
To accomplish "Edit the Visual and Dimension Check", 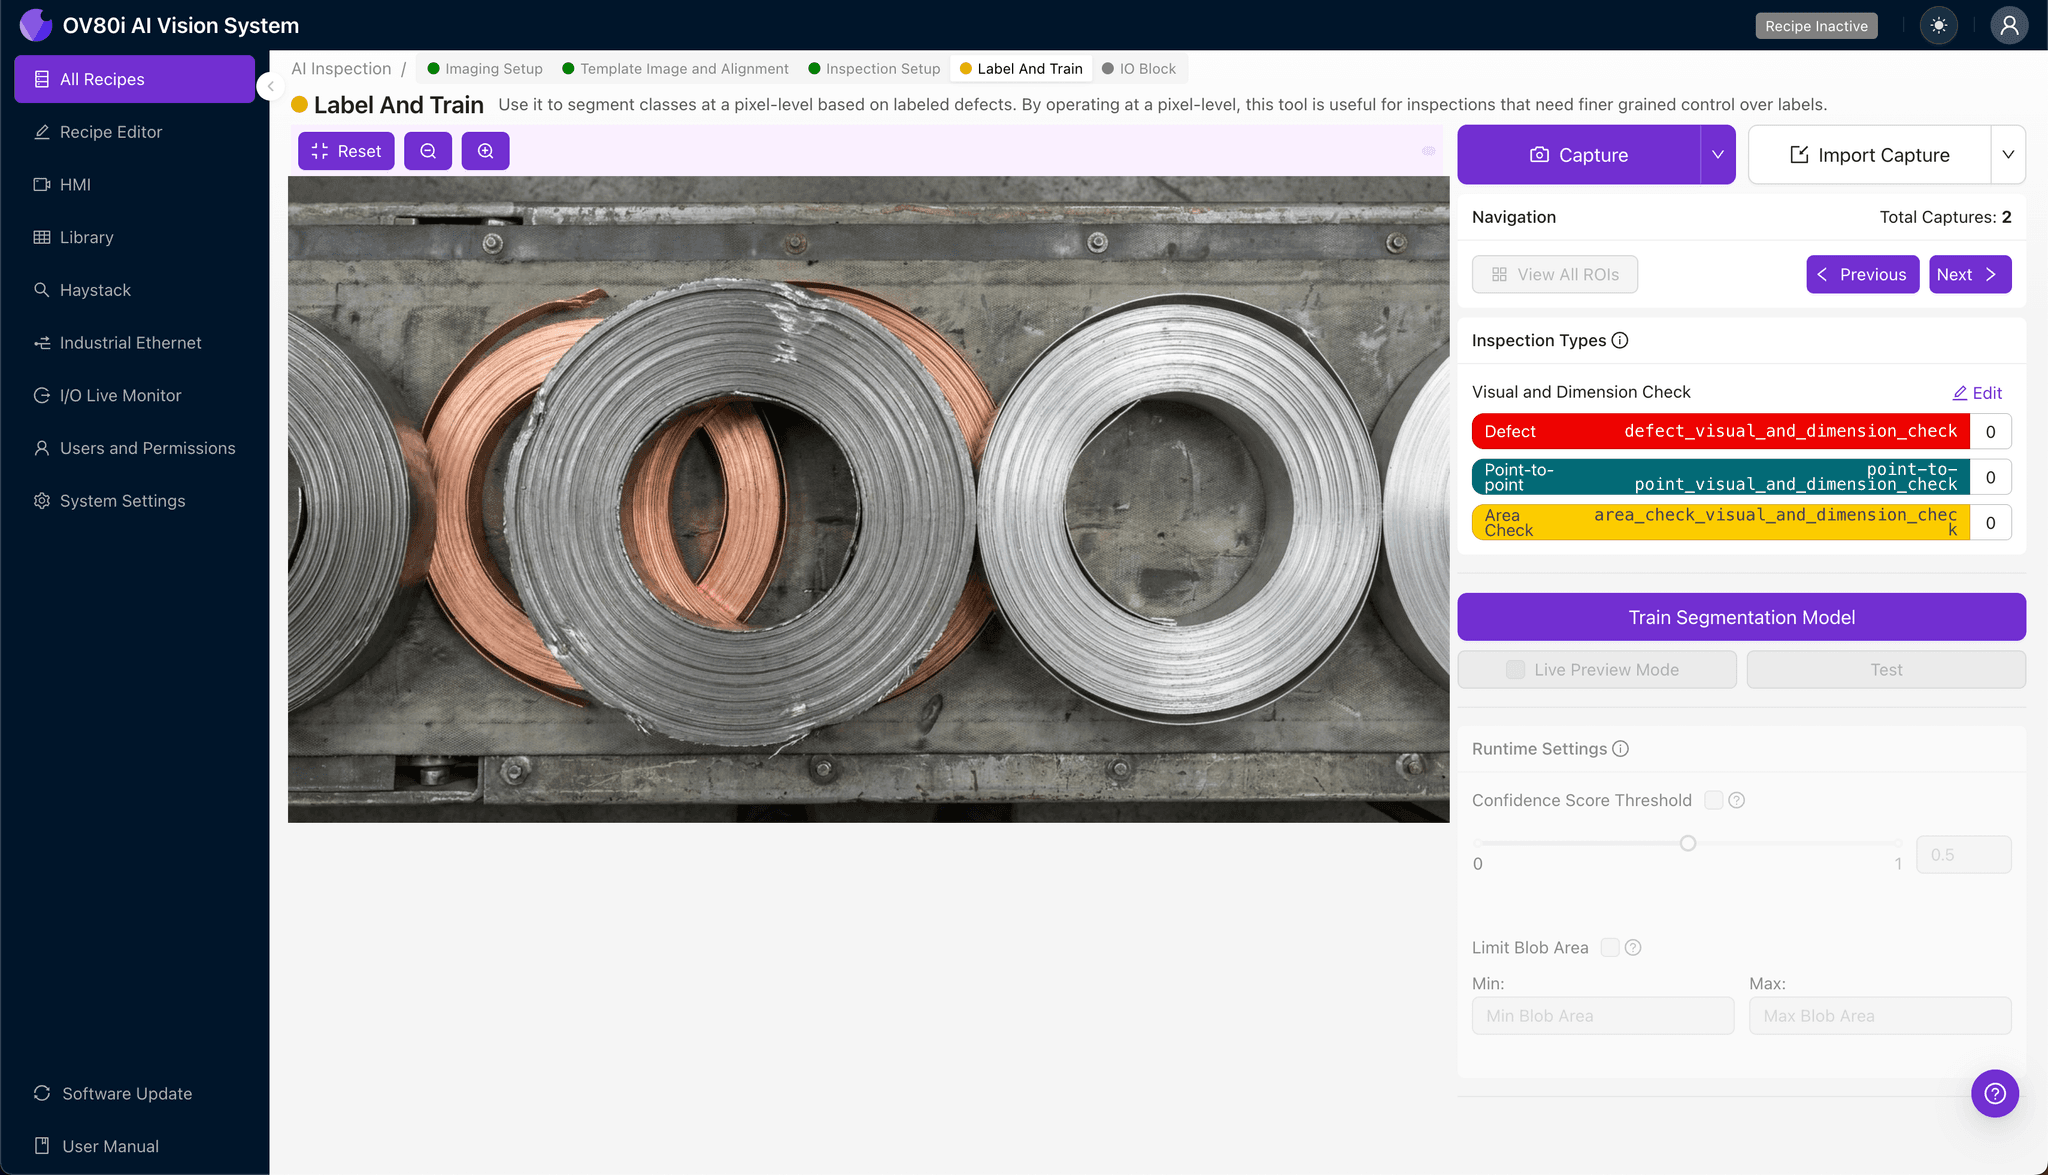I will click(1977, 393).
